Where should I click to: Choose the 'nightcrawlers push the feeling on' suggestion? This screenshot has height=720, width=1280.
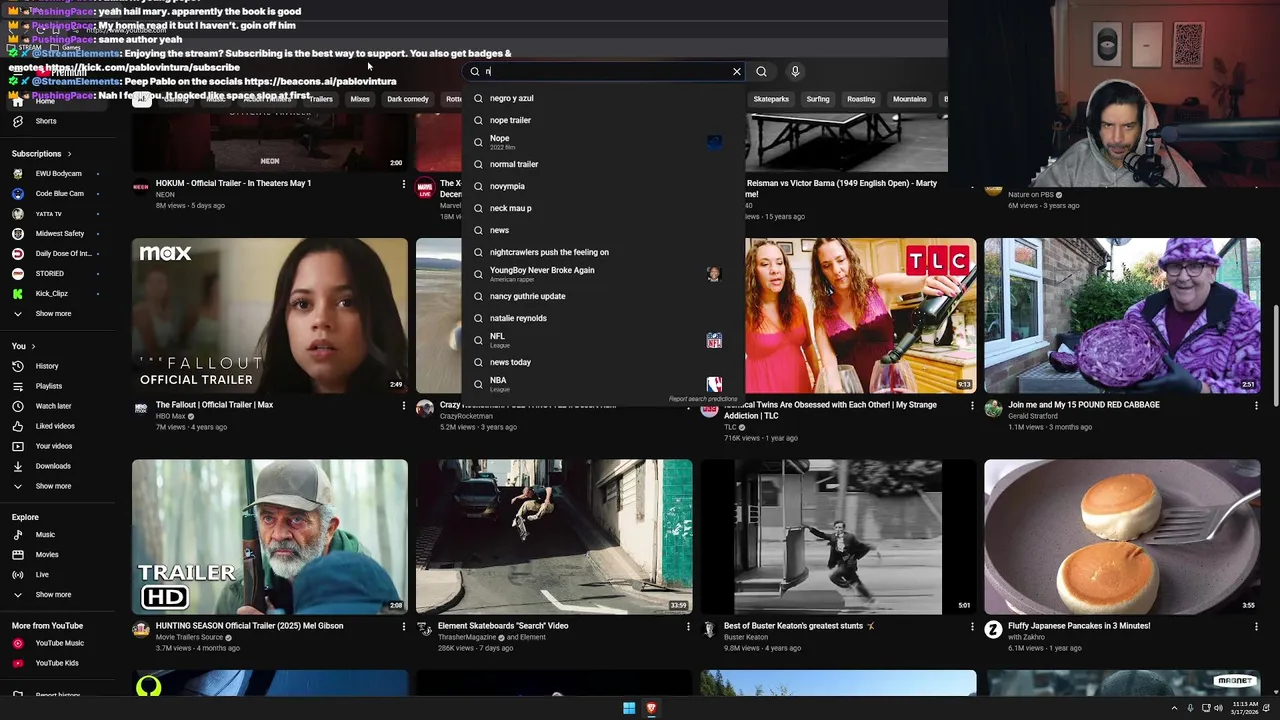click(x=603, y=252)
